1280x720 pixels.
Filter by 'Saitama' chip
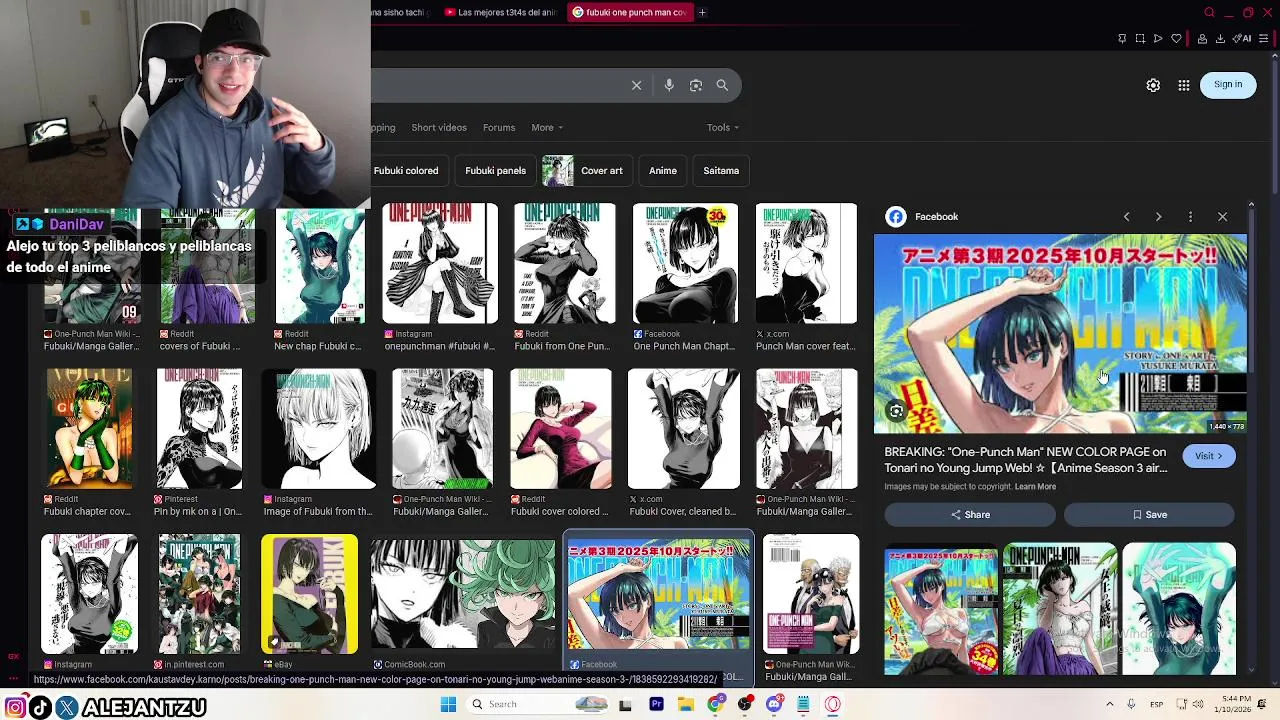(x=721, y=170)
